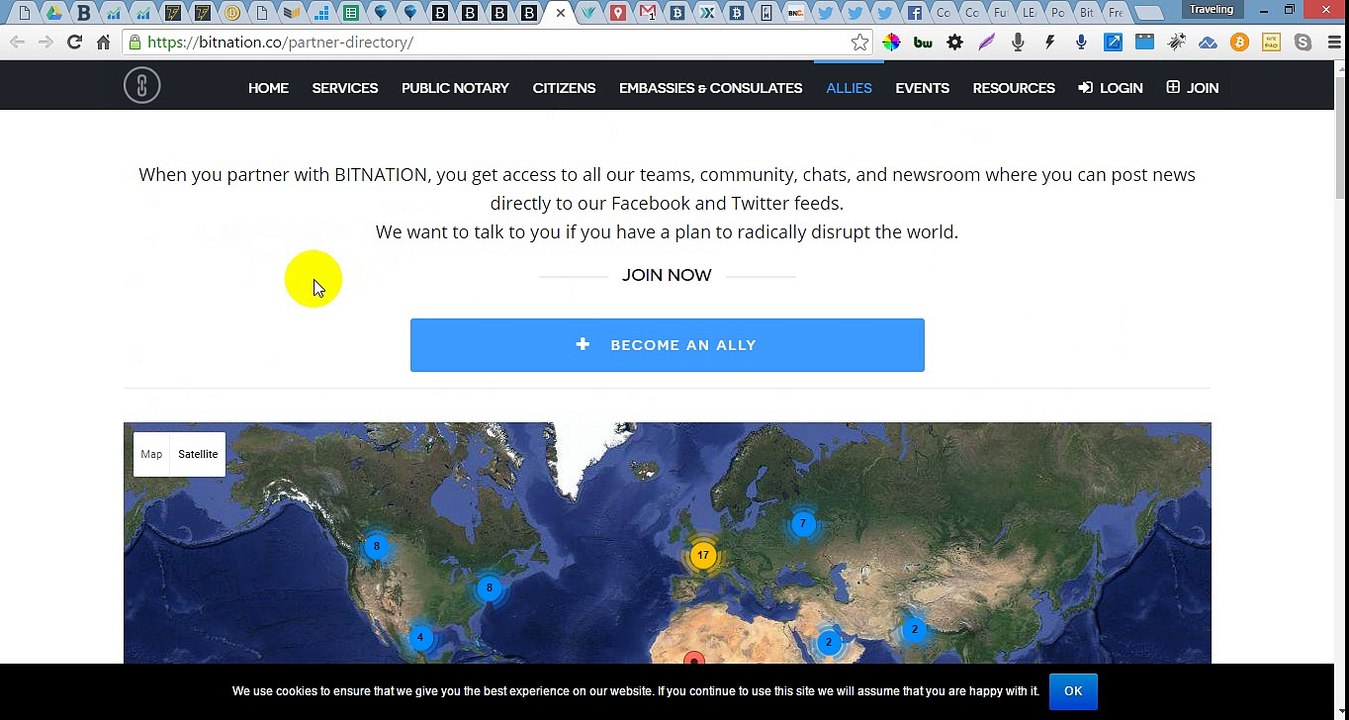Switch to the gold Bitcoin coin tab
The image size is (1349, 720).
(x=232, y=13)
